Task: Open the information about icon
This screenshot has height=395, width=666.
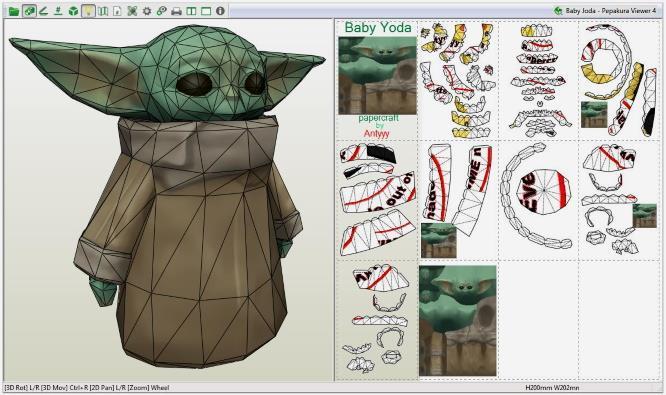Action: 220,11
